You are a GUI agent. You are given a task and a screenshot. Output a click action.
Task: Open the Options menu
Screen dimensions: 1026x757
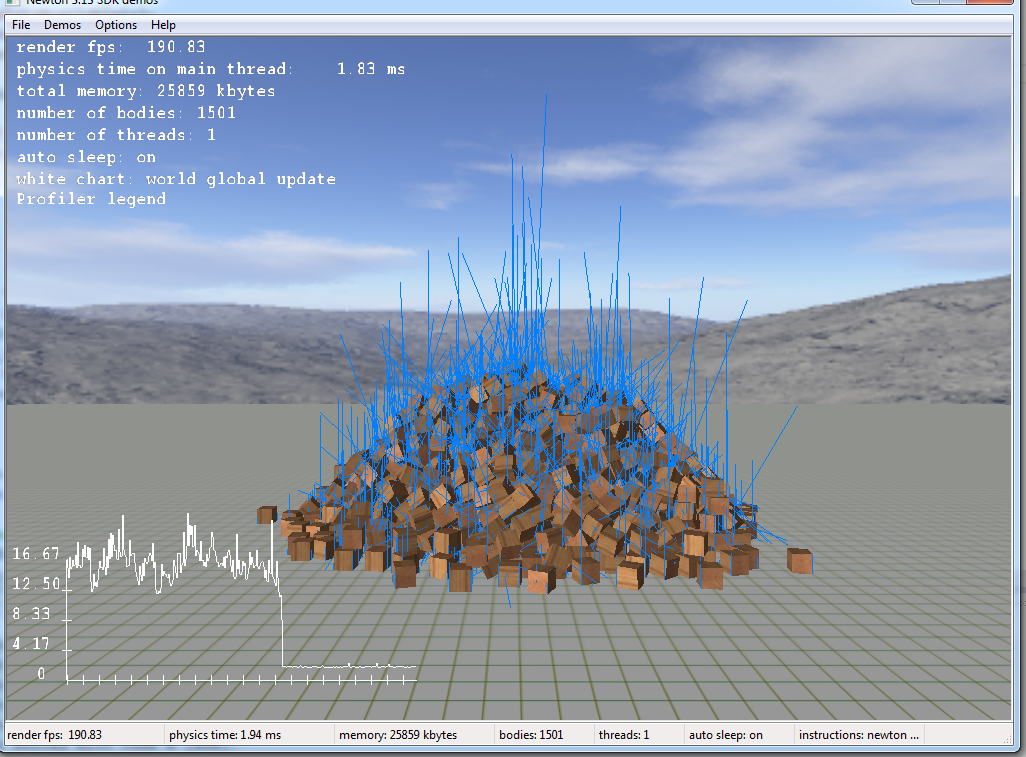pos(116,25)
